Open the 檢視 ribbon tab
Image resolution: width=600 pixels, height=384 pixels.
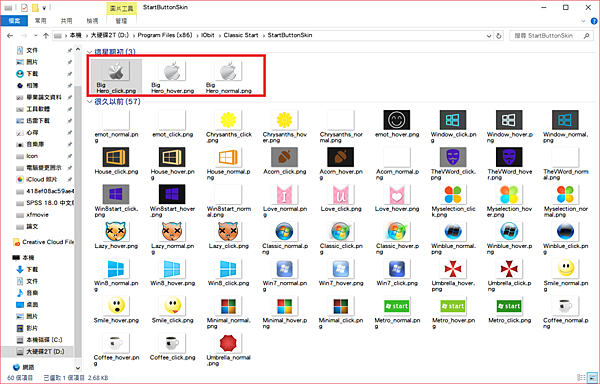[x=92, y=21]
